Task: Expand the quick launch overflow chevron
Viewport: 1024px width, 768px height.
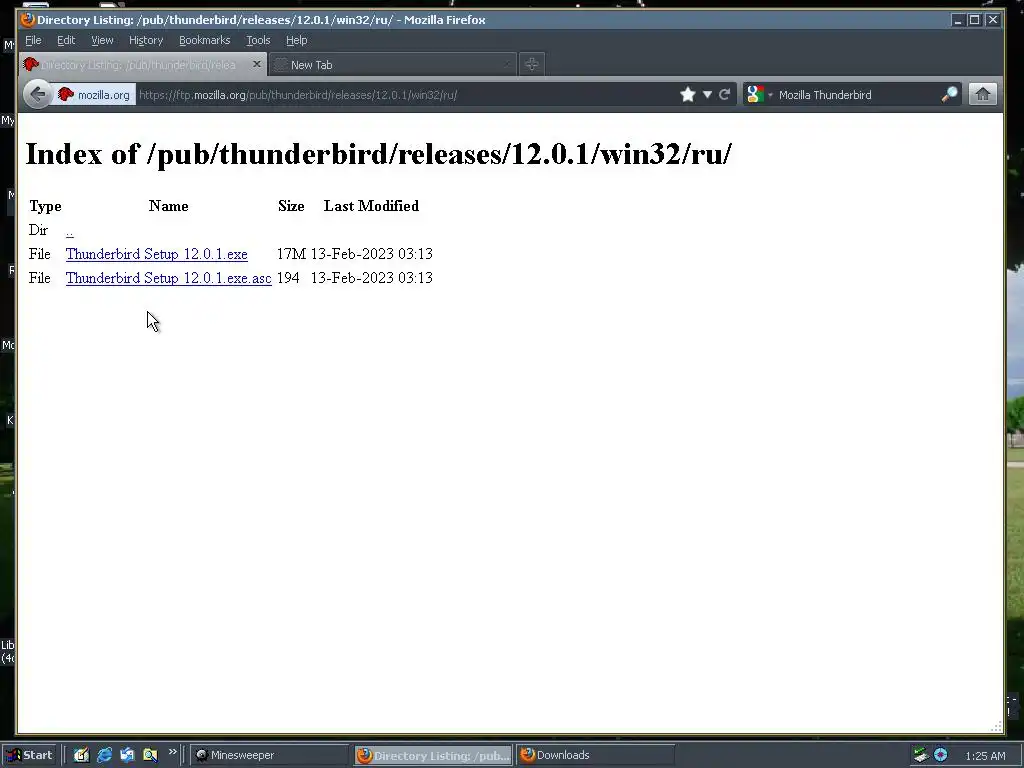Action: pos(172,752)
